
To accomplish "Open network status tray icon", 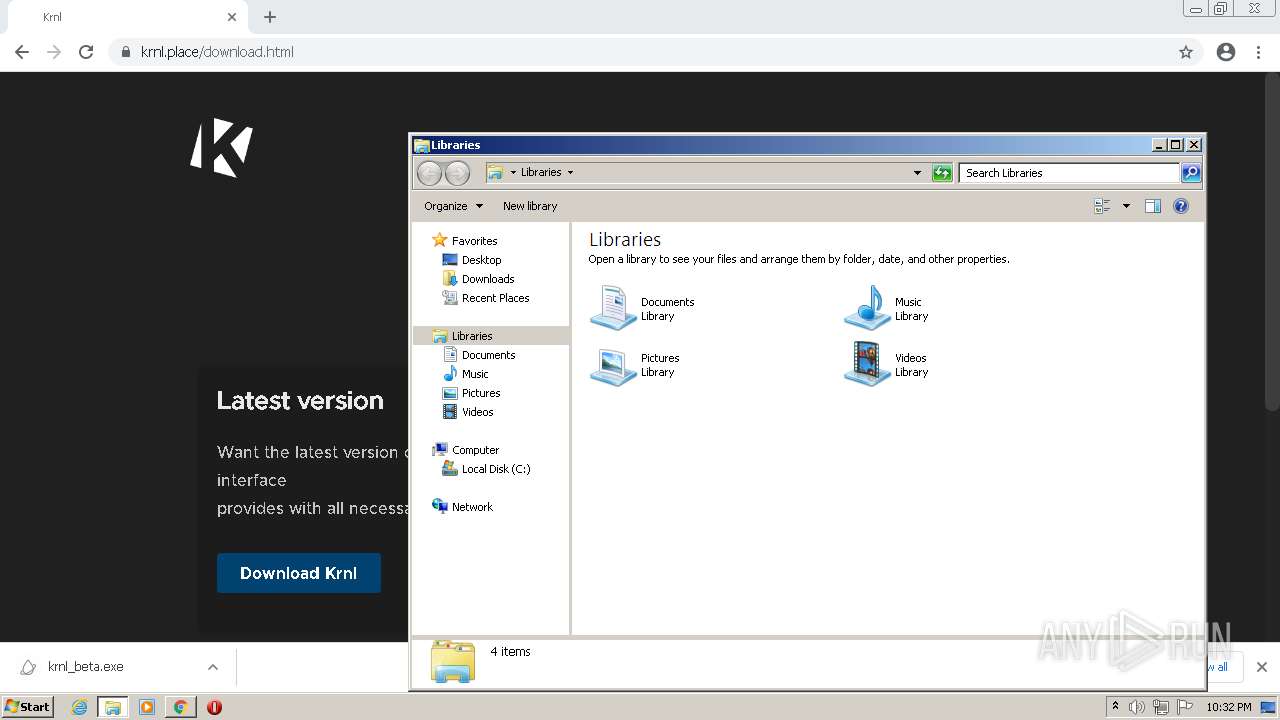I will point(1161,707).
